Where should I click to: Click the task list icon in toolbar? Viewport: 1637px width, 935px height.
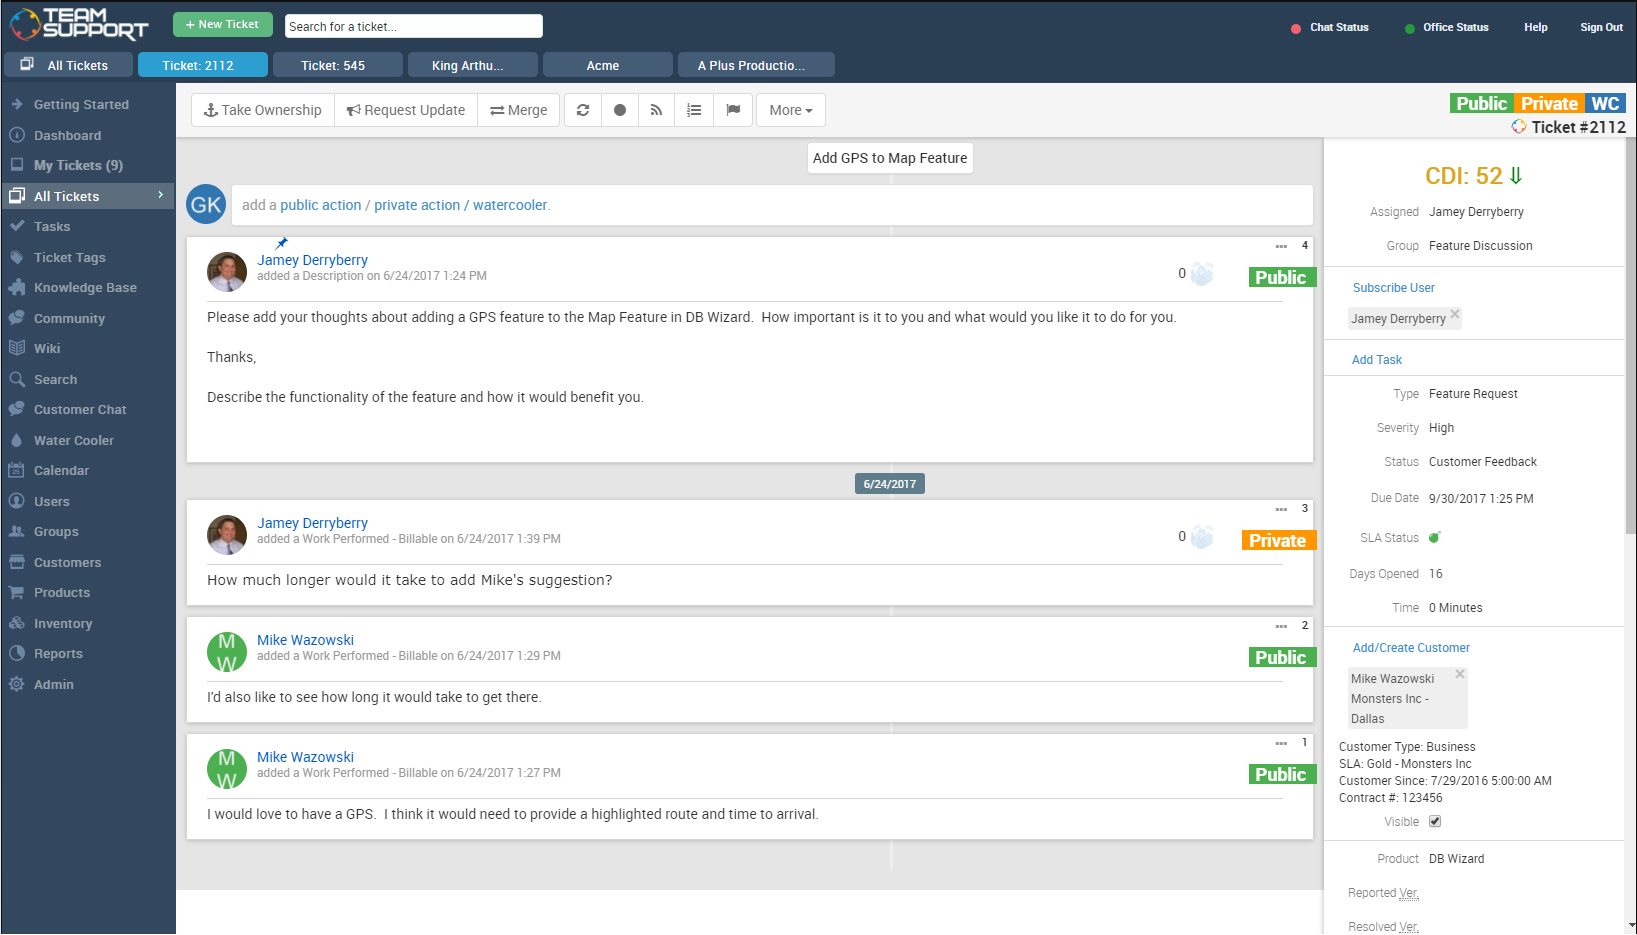[x=694, y=110]
